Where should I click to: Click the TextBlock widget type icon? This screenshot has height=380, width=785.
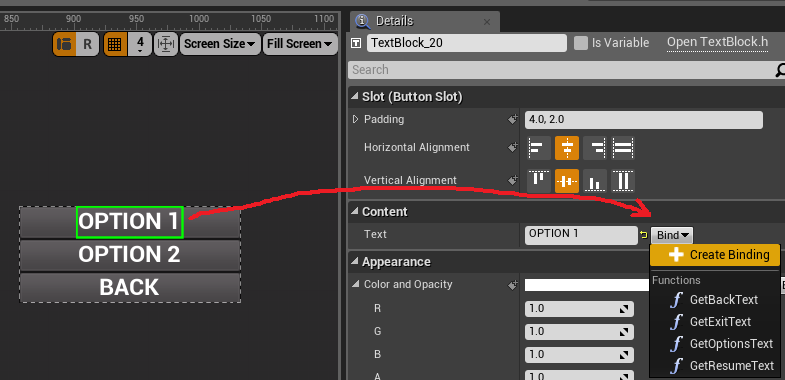coord(356,43)
